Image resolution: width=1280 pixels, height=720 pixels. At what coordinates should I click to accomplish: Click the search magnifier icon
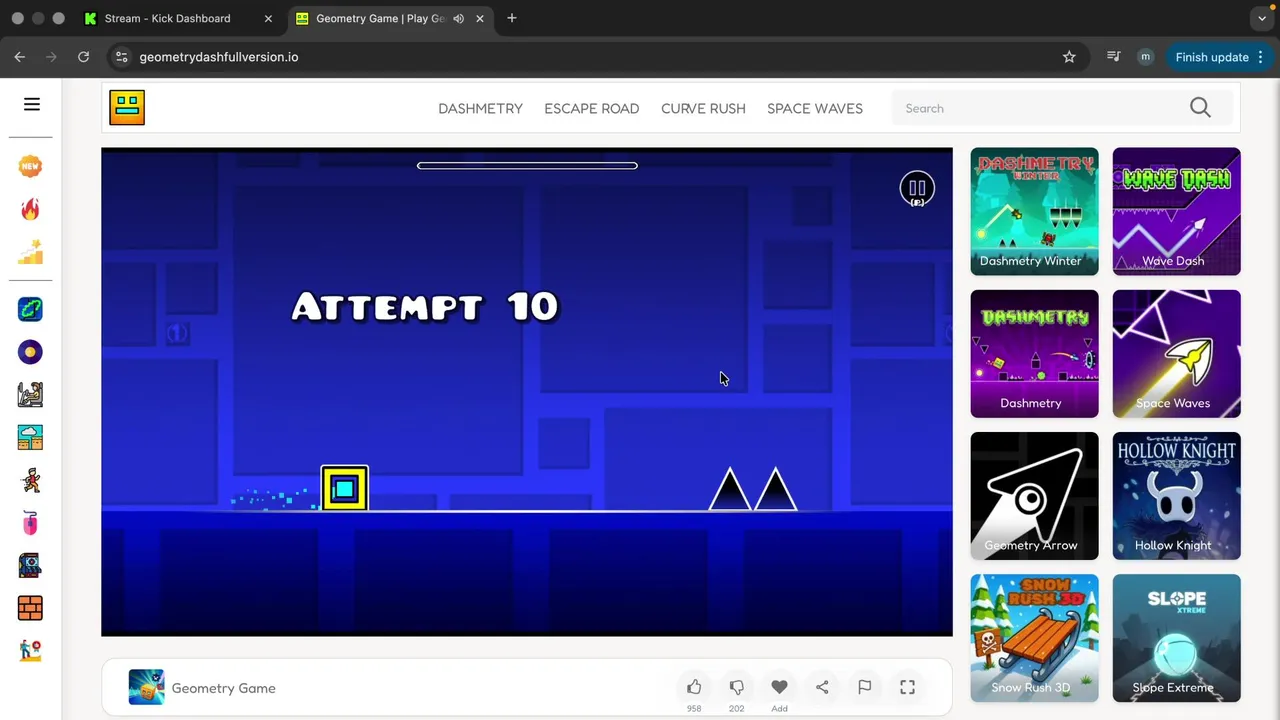pos(1200,108)
